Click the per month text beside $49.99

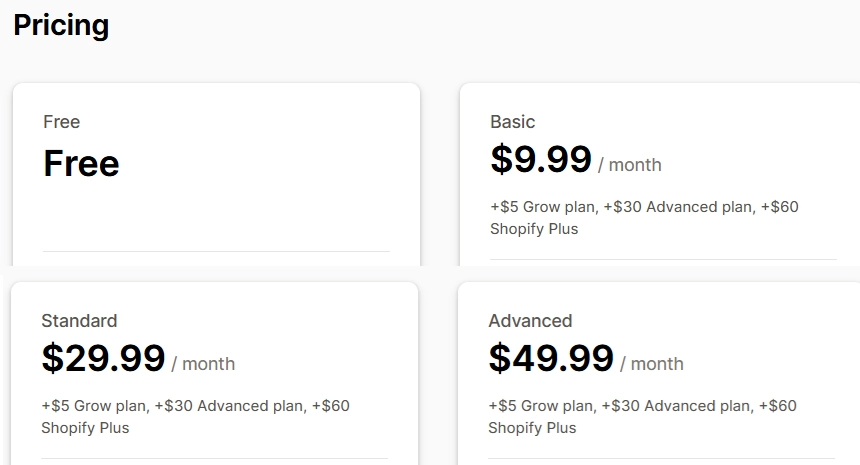pos(652,364)
